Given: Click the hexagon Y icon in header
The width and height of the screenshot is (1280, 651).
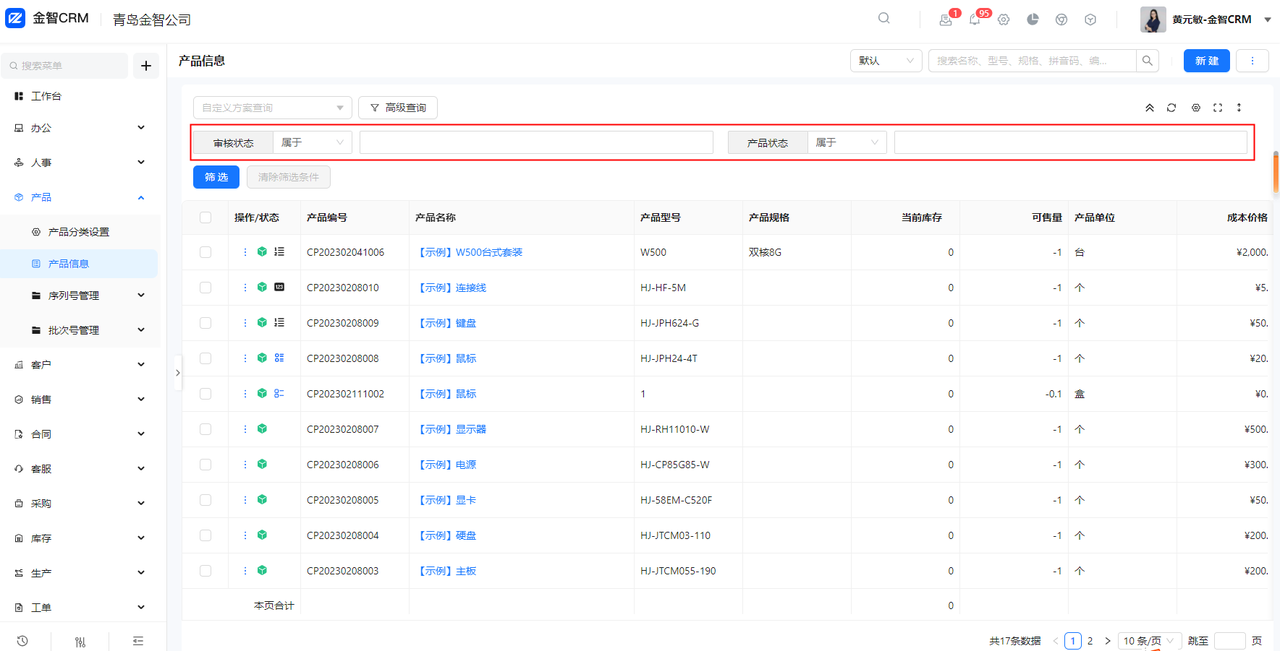Looking at the screenshot, I should (x=1091, y=19).
